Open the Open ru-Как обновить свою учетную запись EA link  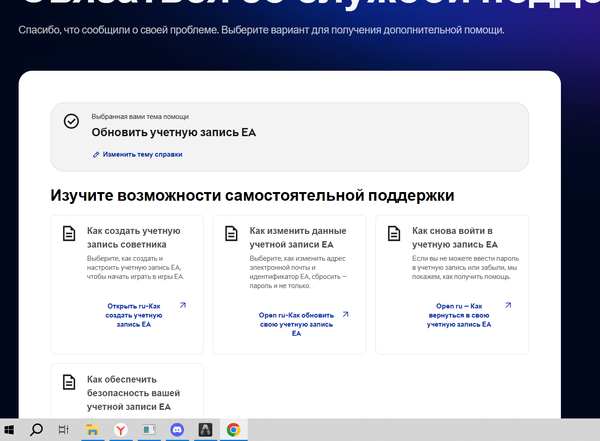click(296, 324)
